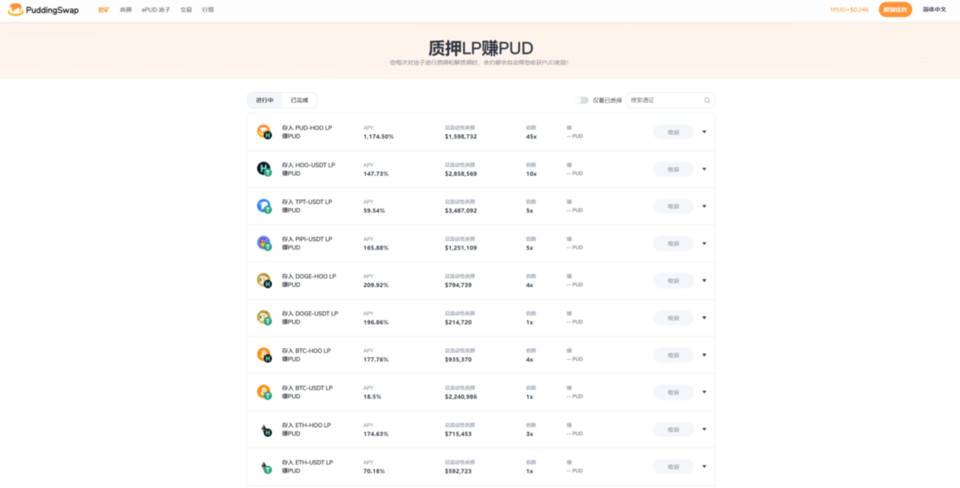The image size is (960, 488).
Task: Click the $1,251,109 liquidity value
Action: click(x=461, y=248)
